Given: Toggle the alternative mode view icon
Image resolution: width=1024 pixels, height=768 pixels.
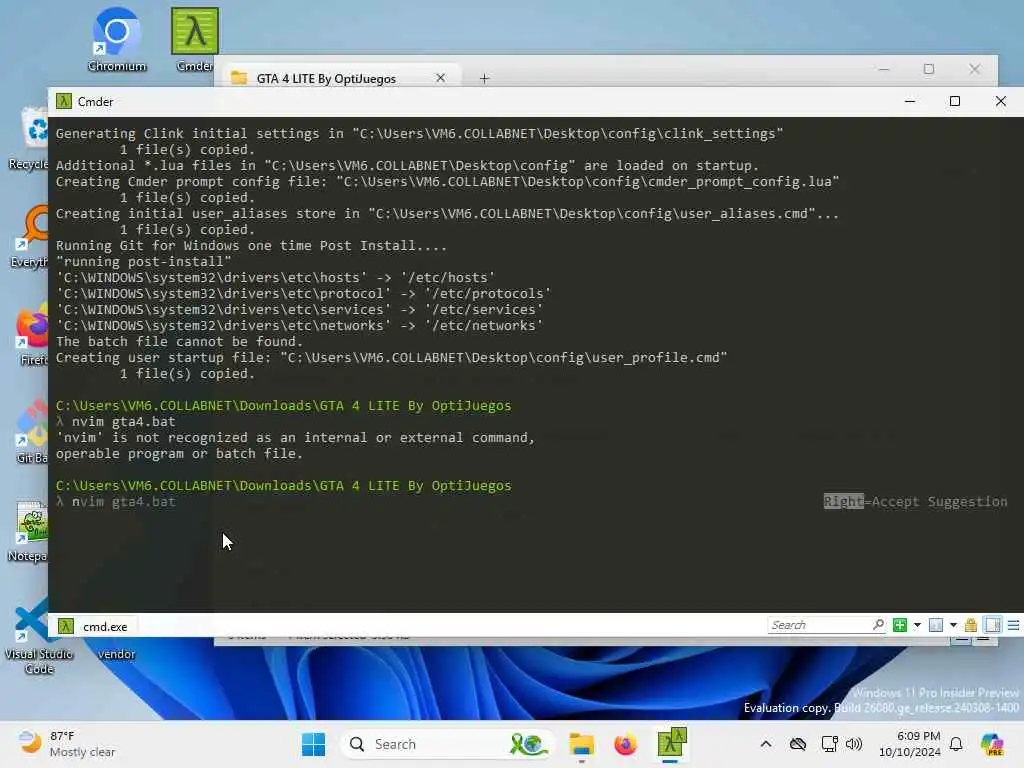Looking at the screenshot, I should coord(993,625).
